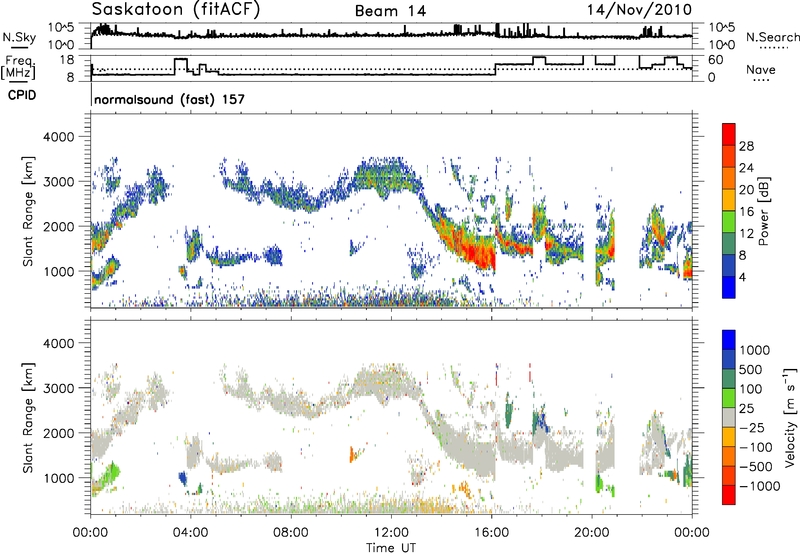Click the '12:00' time axis tick label
800x554 pixels.
[x=391, y=533]
